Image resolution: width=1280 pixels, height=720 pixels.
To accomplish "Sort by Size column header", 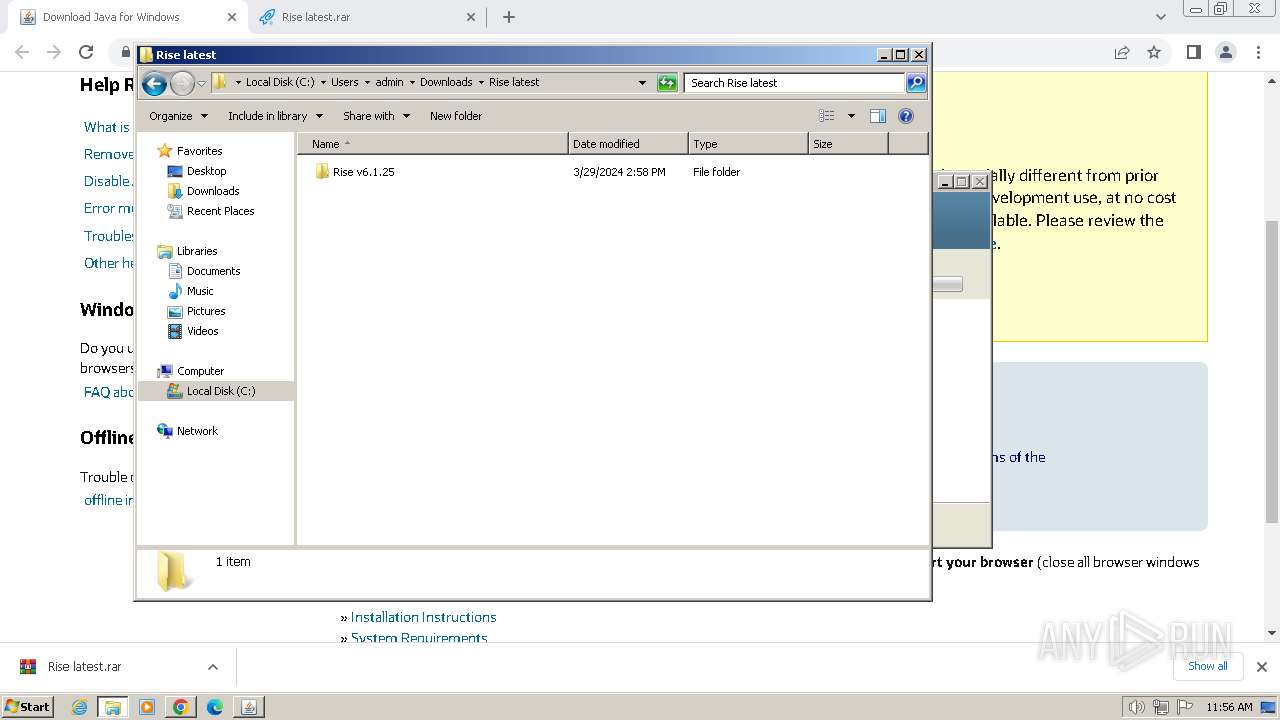I will pos(848,144).
